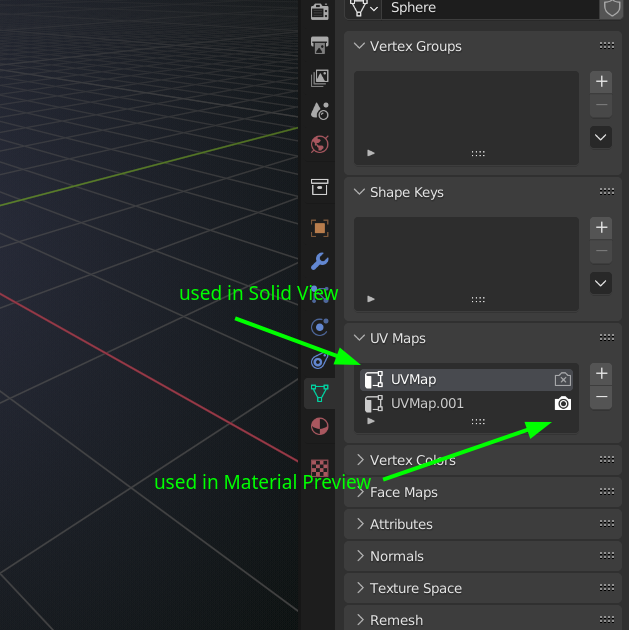
Task: Expand the Normals panel
Action: [360, 556]
